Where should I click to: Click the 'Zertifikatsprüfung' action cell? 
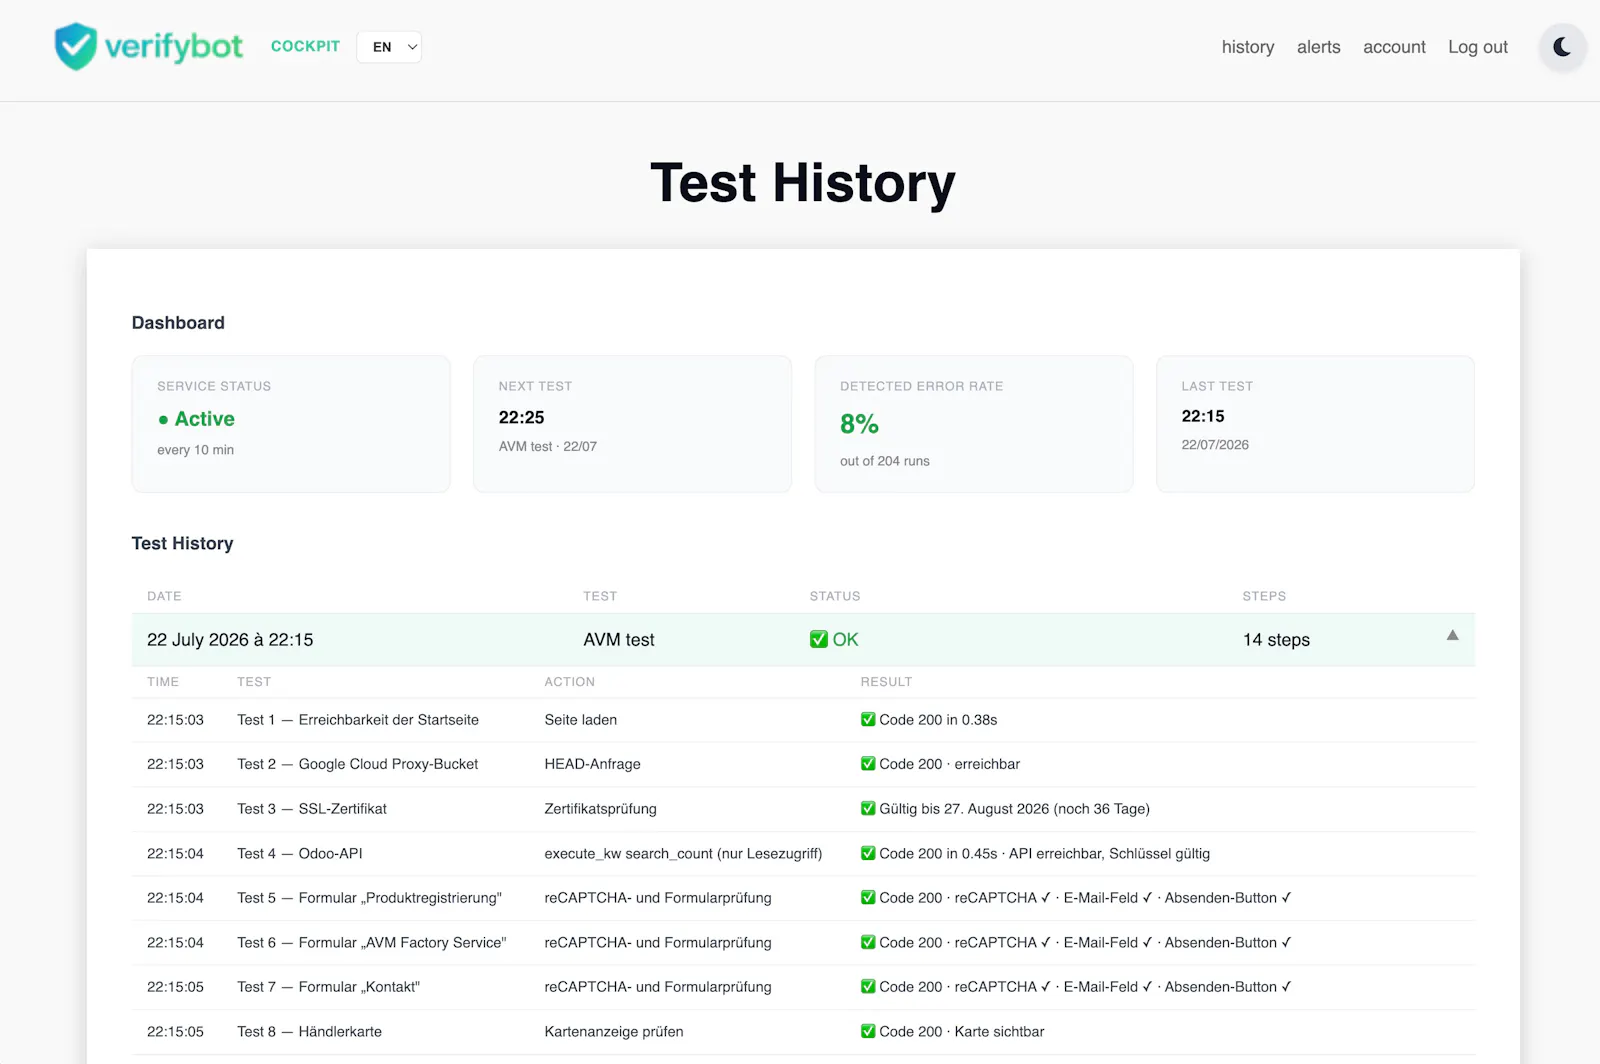pos(600,809)
